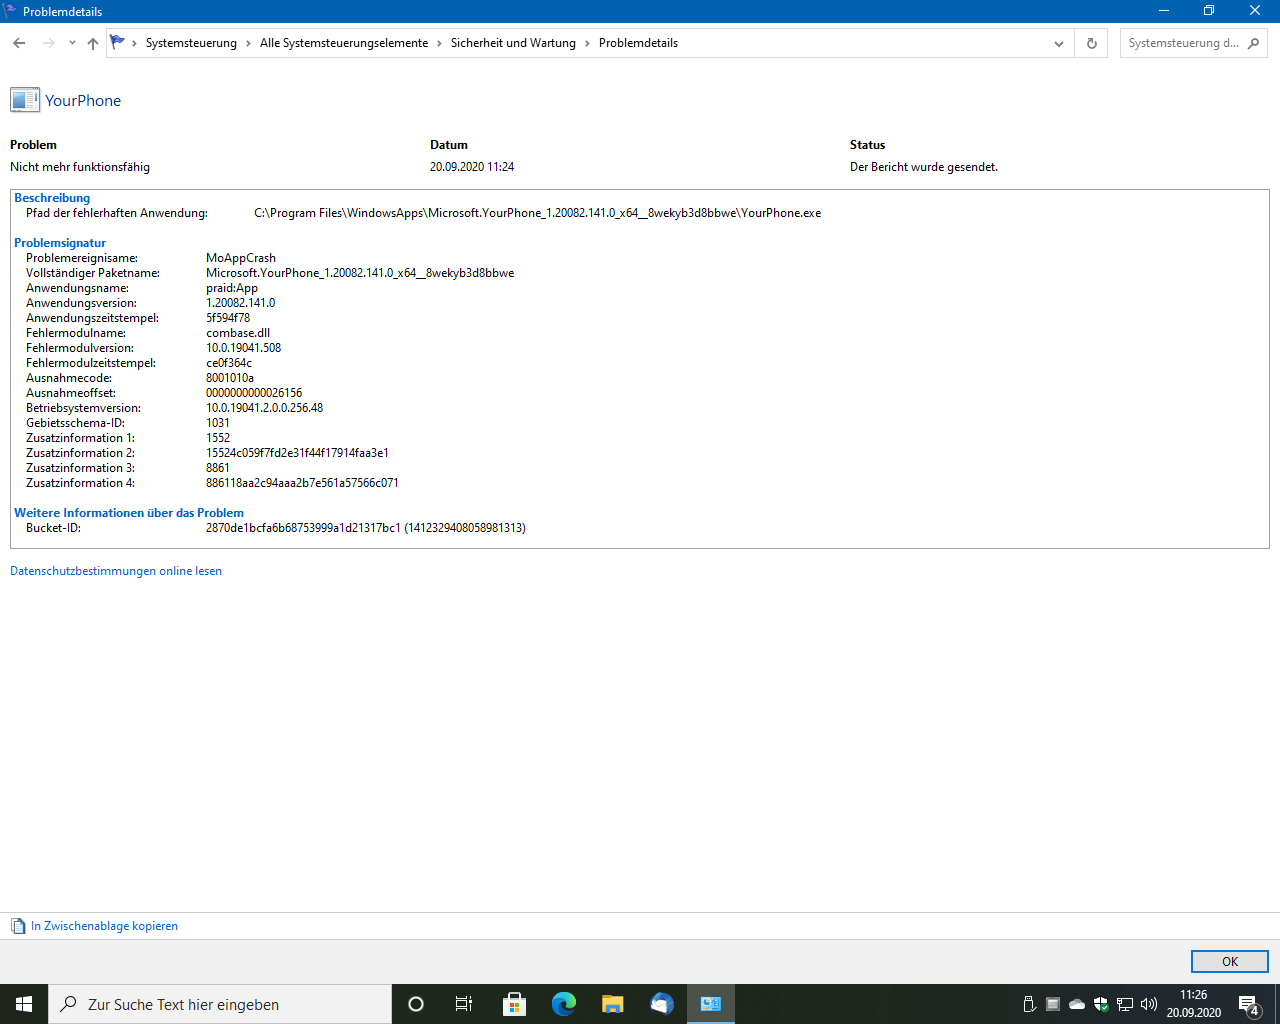
Task: Open volume speaker tray icon
Action: (x=1149, y=1004)
